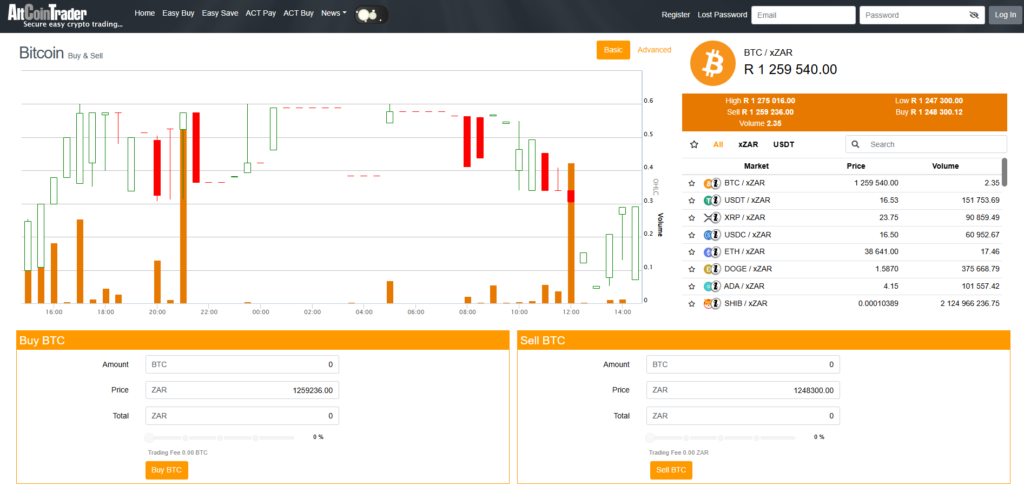Filter markets by USDT tab
The width and height of the screenshot is (1024, 486).
[784, 144]
